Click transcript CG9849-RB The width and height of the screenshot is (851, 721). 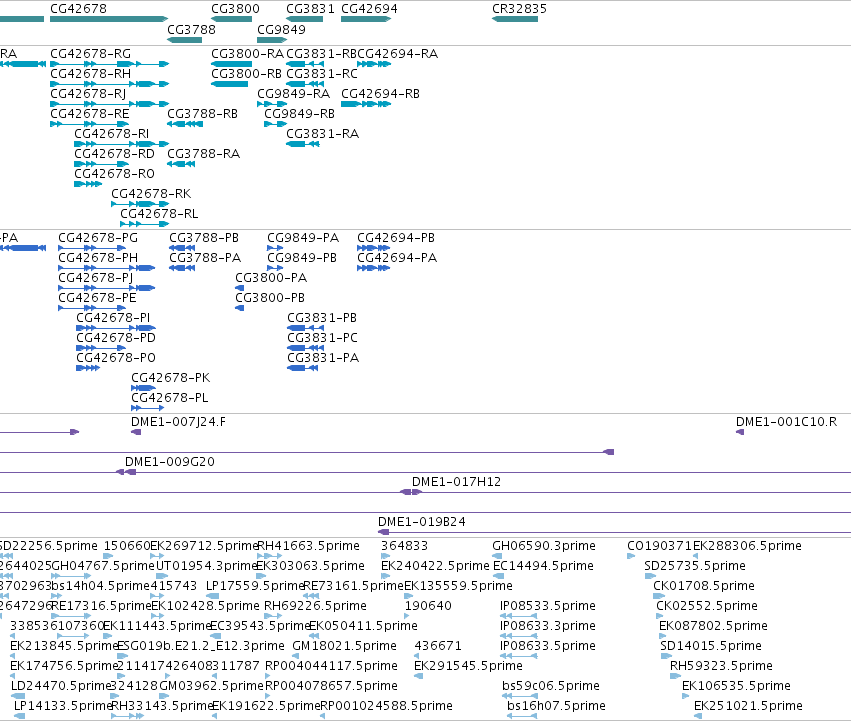(276, 124)
